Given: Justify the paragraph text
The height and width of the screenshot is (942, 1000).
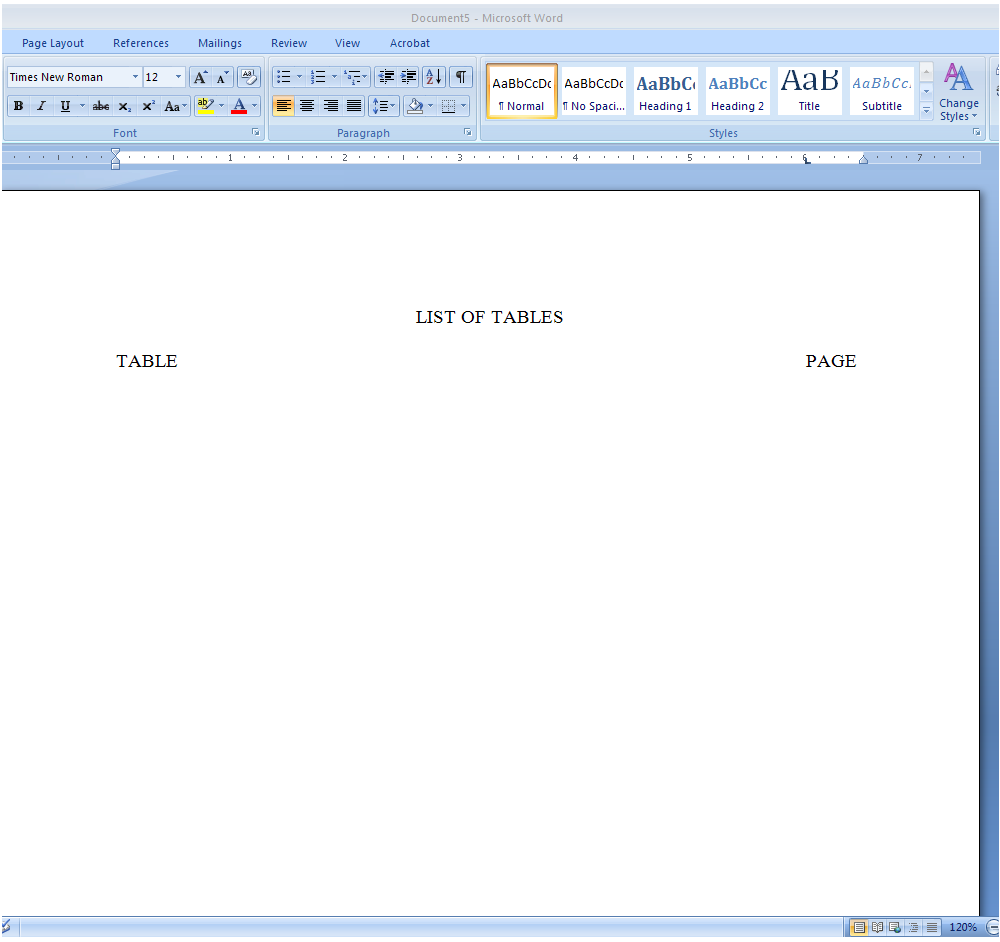Looking at the screenshot, I should click(x=353, y=105).
